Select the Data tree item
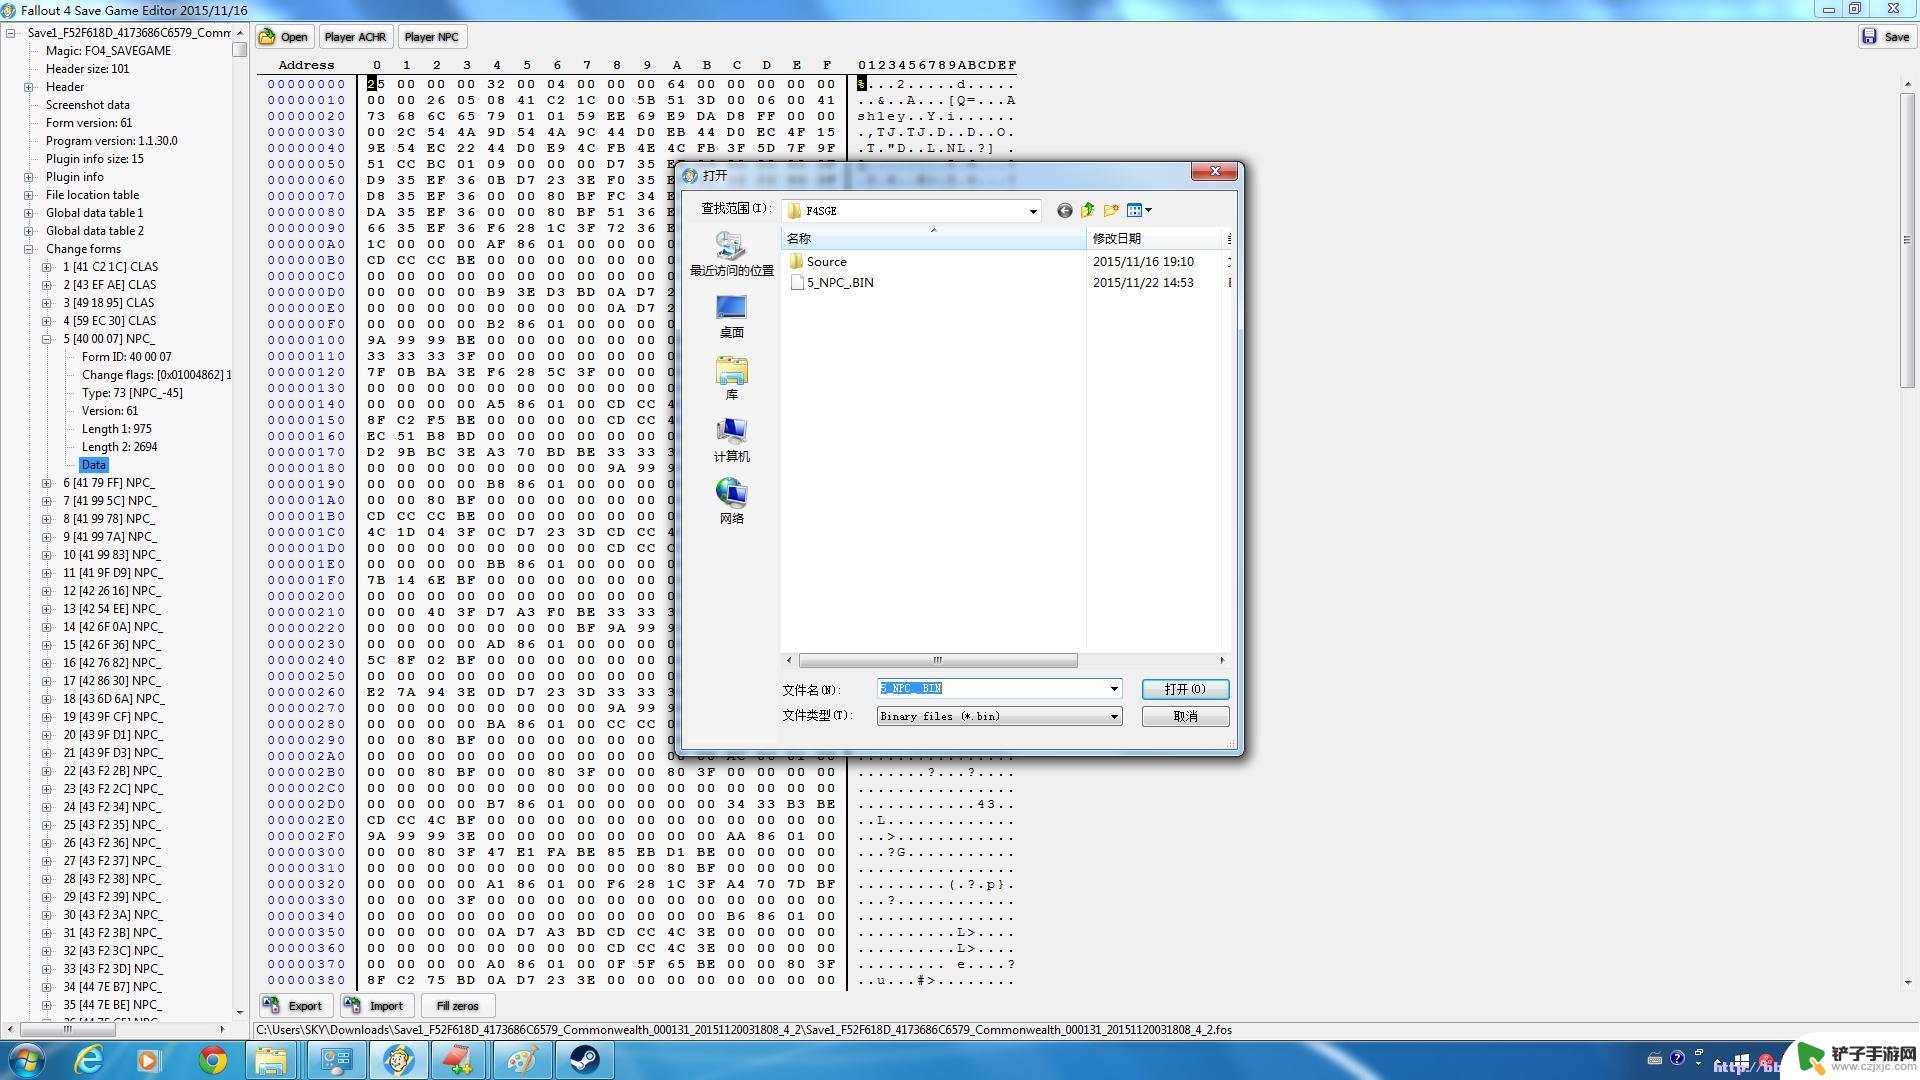Viewport: 1920px width, 1080px height. 93,465
